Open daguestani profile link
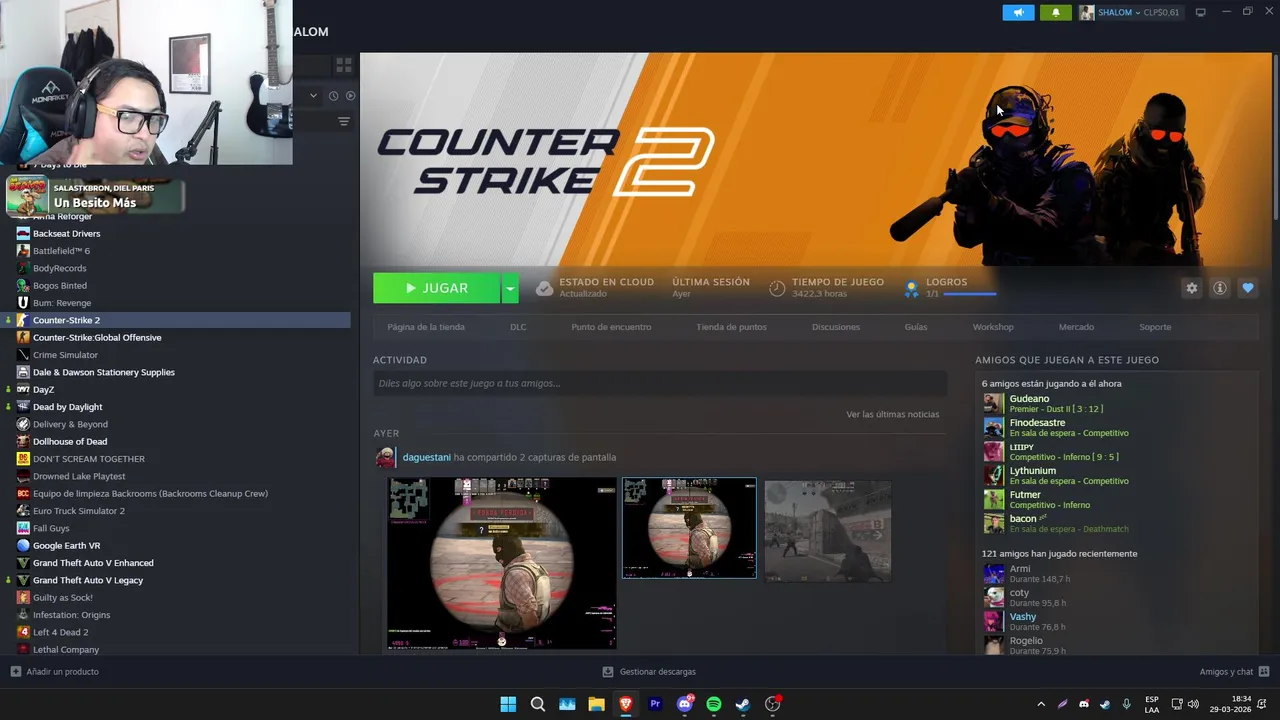 [427, 457]
